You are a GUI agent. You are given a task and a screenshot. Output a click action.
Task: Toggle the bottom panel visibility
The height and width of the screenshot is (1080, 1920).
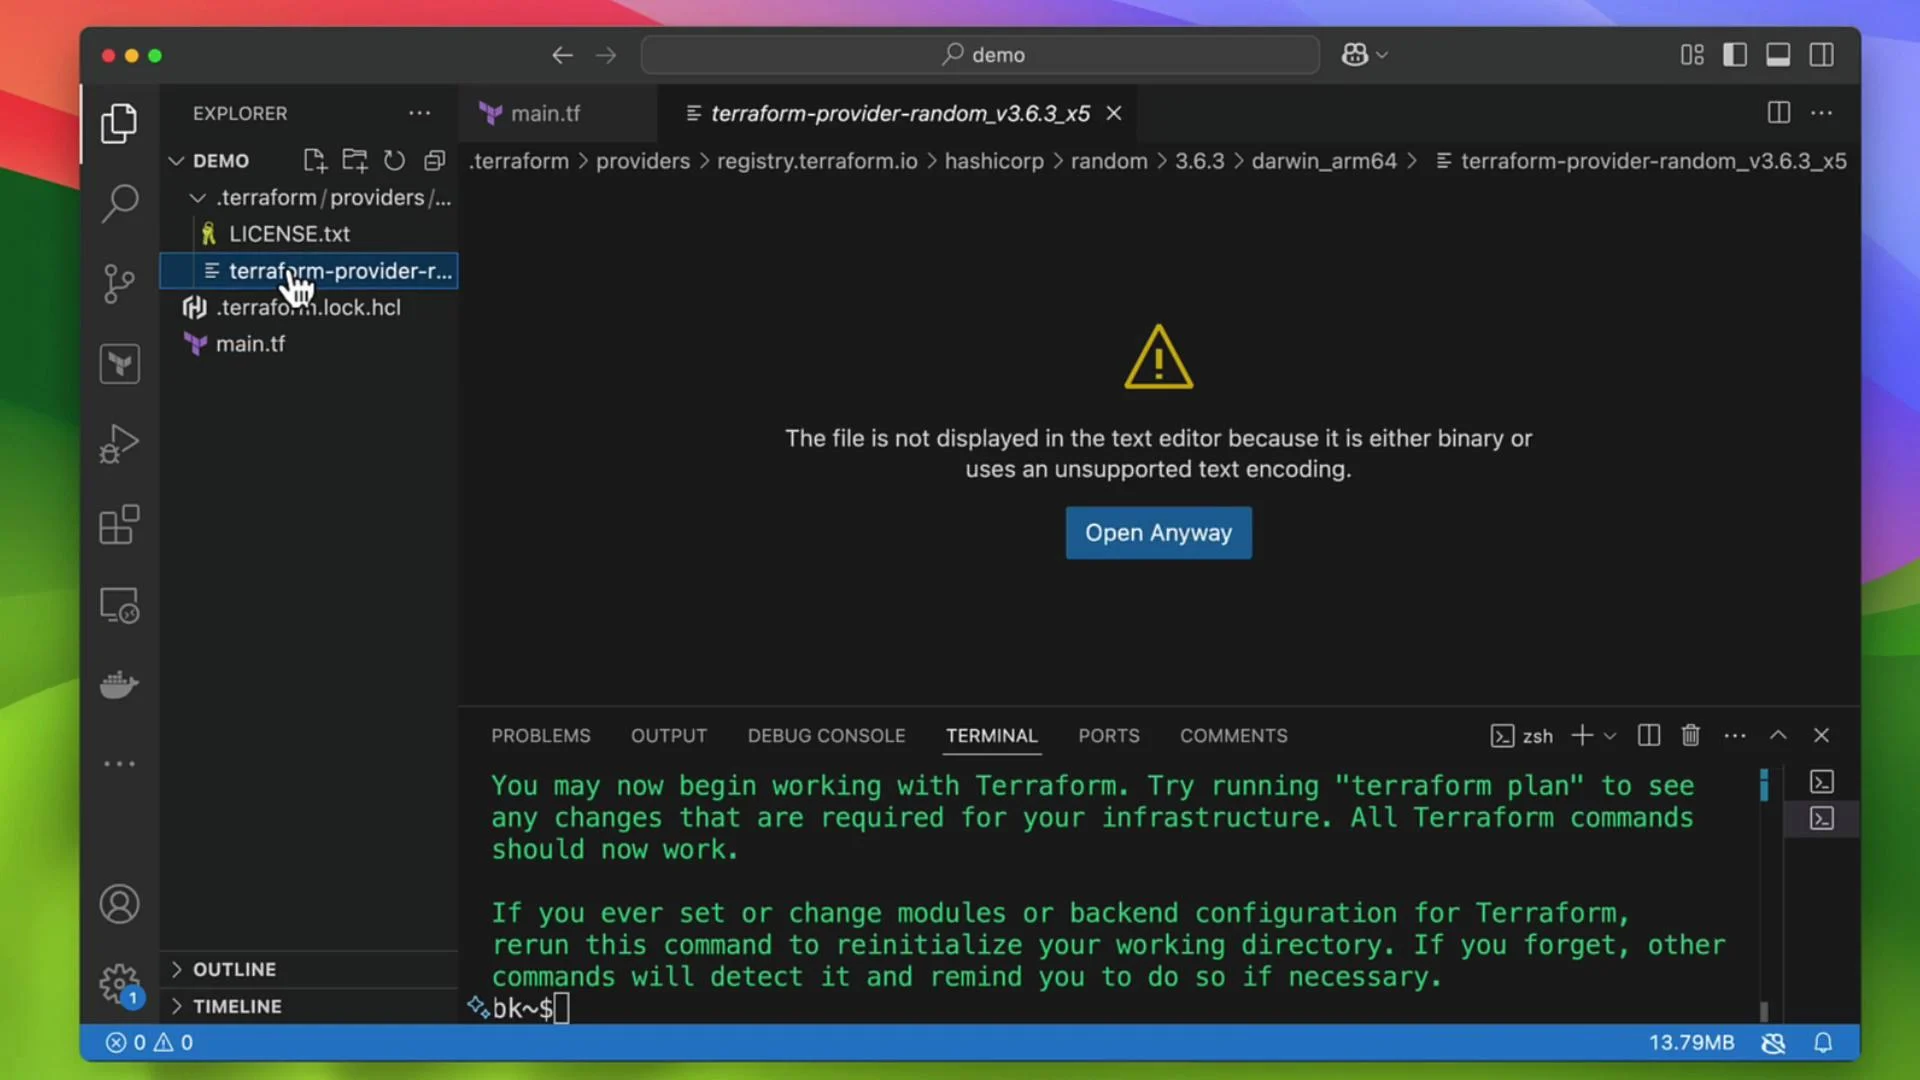1778,55
